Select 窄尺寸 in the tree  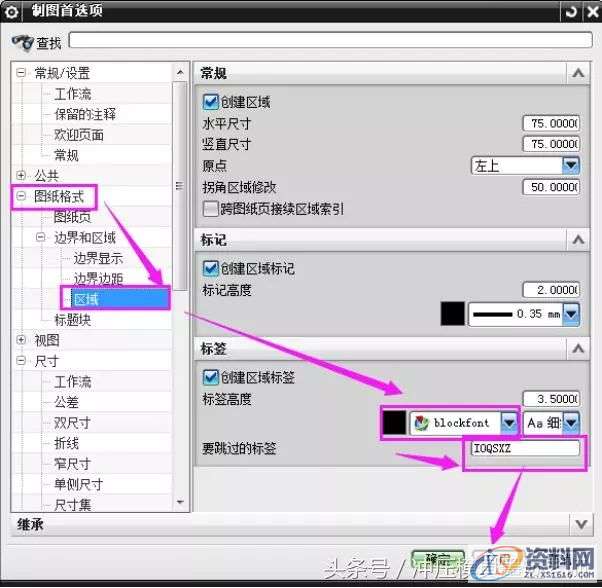click(73, 464)
